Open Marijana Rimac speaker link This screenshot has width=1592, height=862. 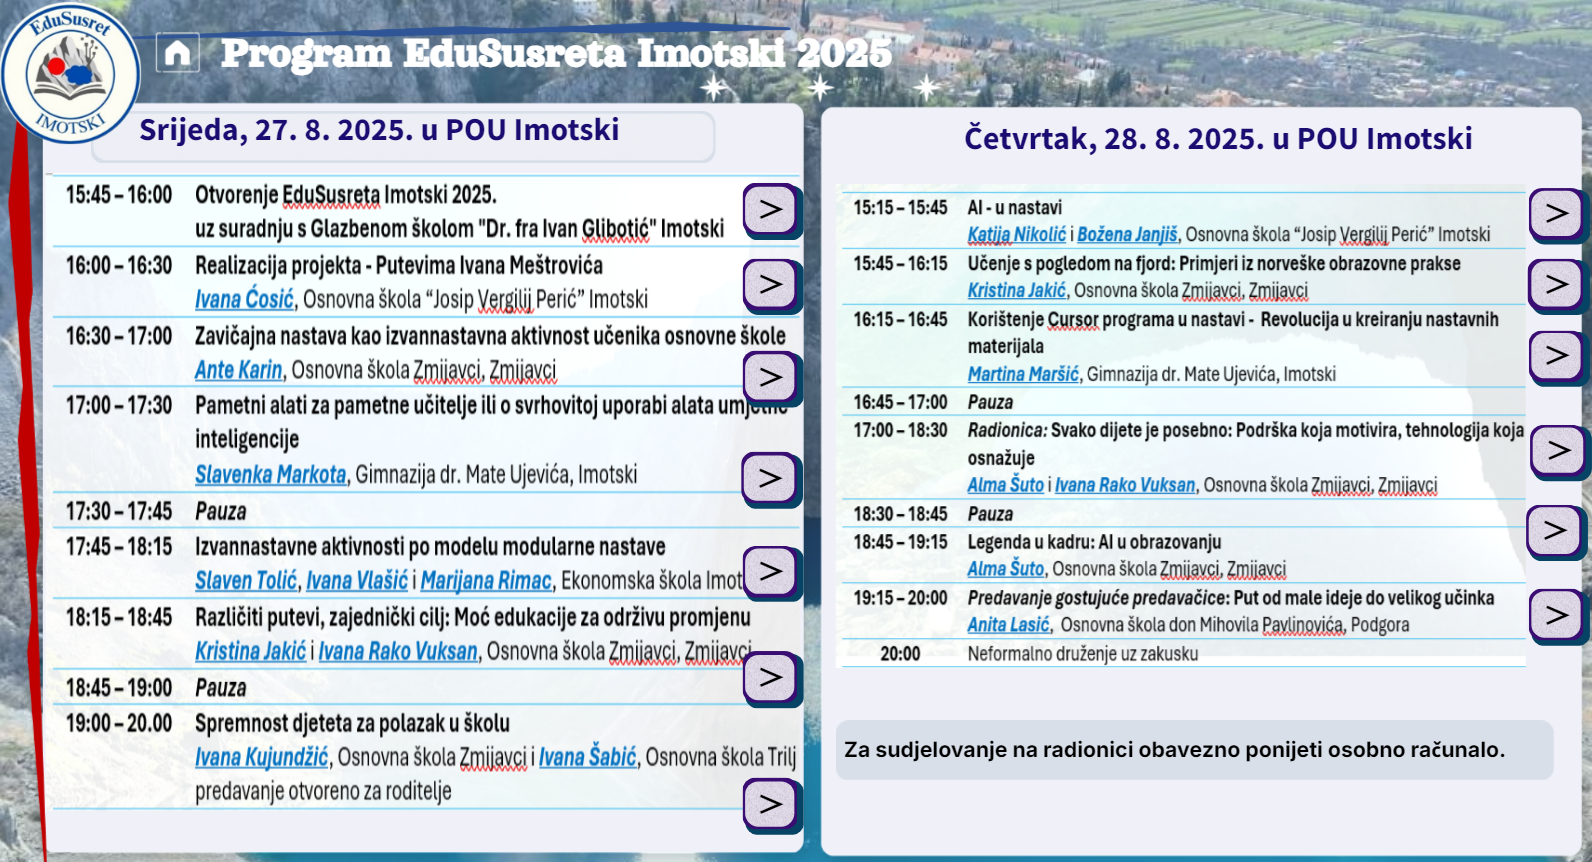pos(486,580)
